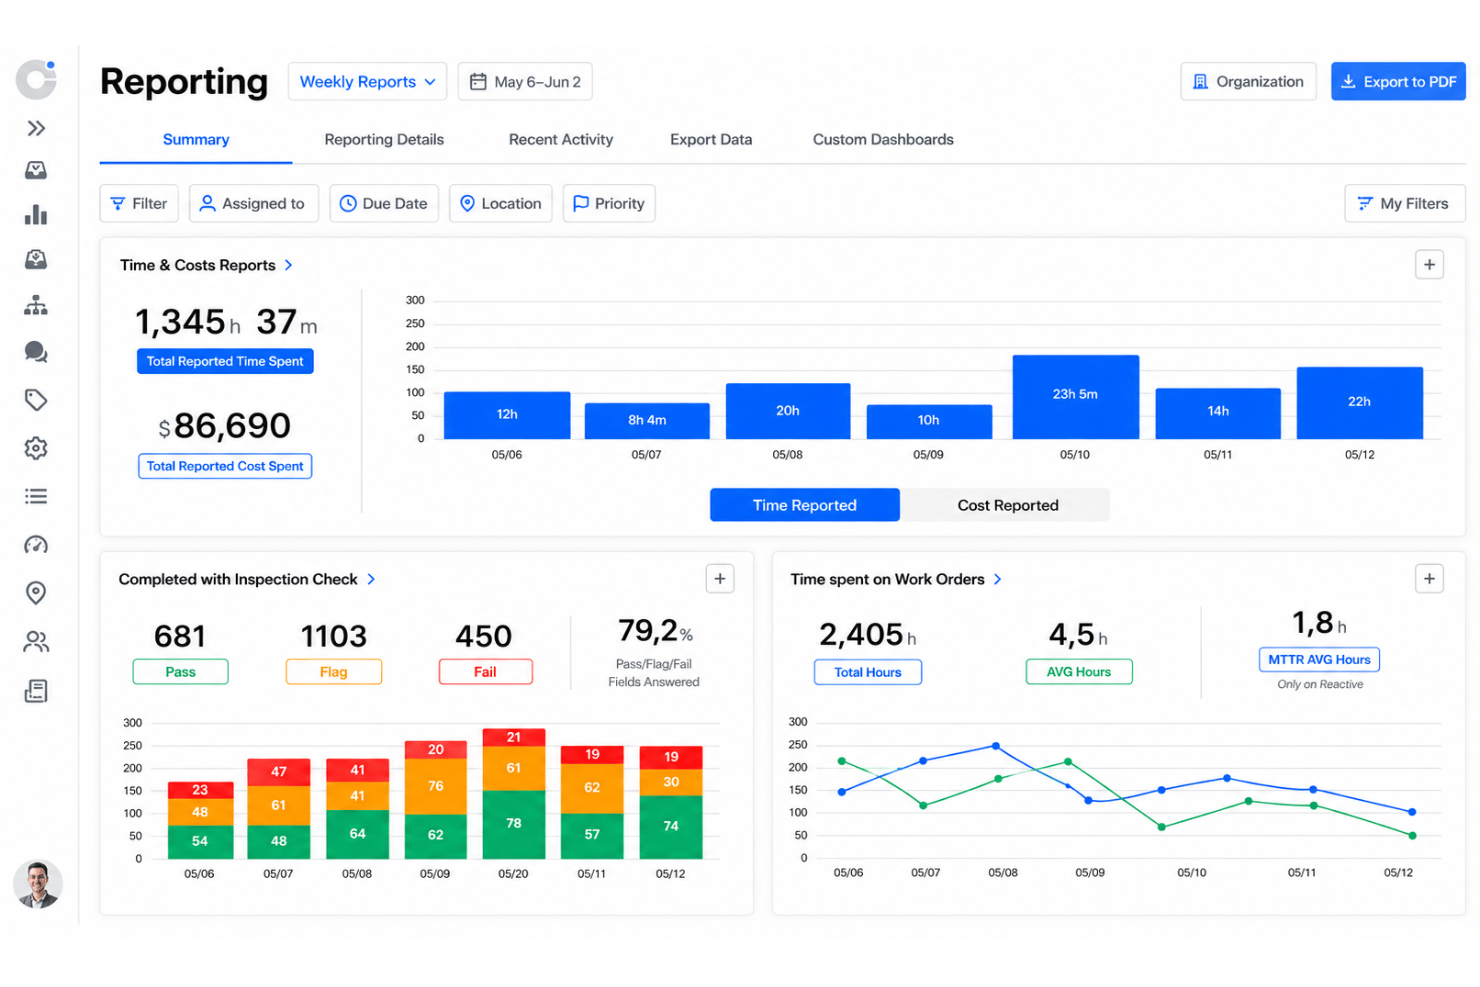Open the list view sidebar icon
Viewport: 1480px width, 987px height.
coord(36,496)
